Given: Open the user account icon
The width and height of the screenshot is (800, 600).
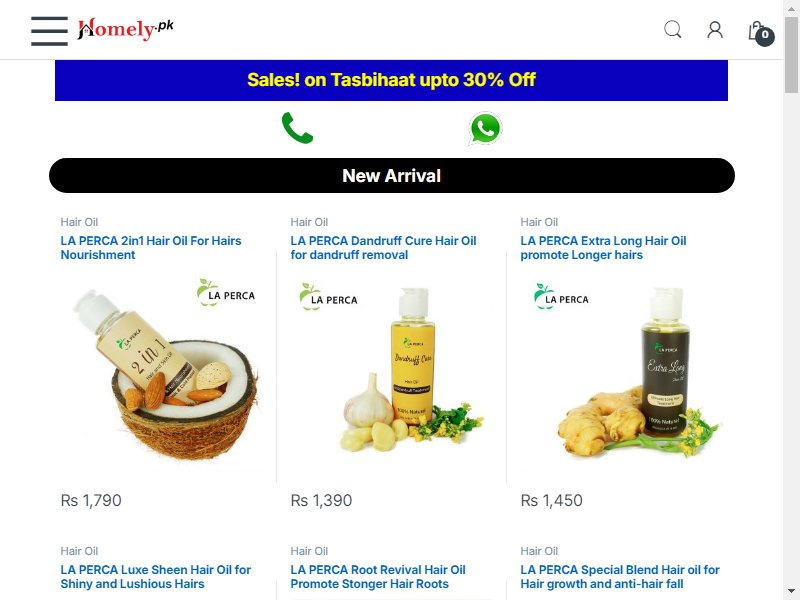Looking at the screenshot, I should pyautogui.click(x=715, y=30).
